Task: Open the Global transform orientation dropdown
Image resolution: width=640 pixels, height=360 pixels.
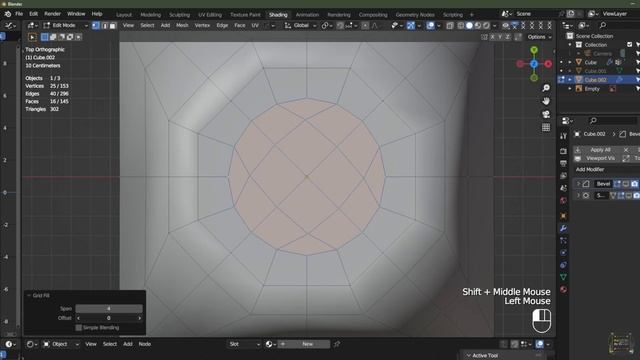Action: (300, 25)
